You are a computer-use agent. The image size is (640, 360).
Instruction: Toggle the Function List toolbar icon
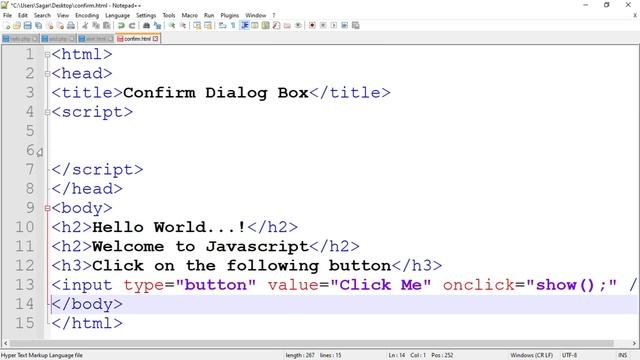[x=276, y=25]
